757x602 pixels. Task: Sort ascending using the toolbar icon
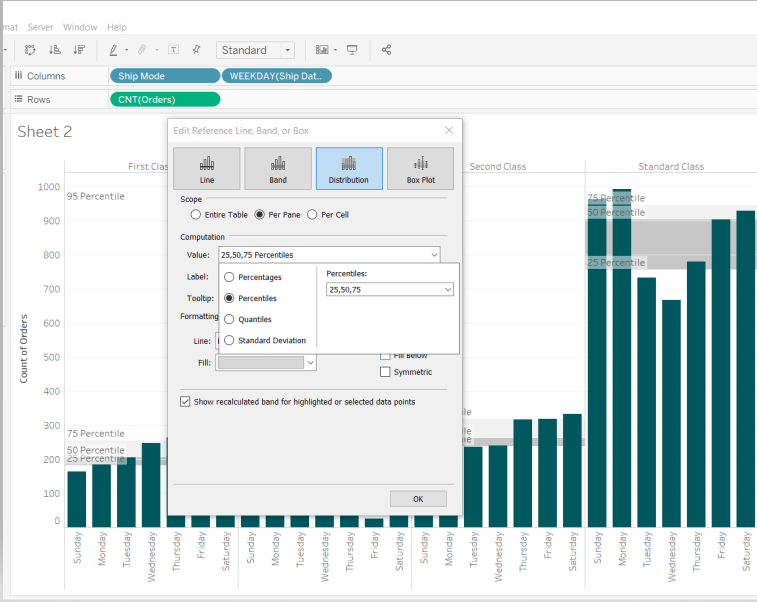[x=55, y=50]
